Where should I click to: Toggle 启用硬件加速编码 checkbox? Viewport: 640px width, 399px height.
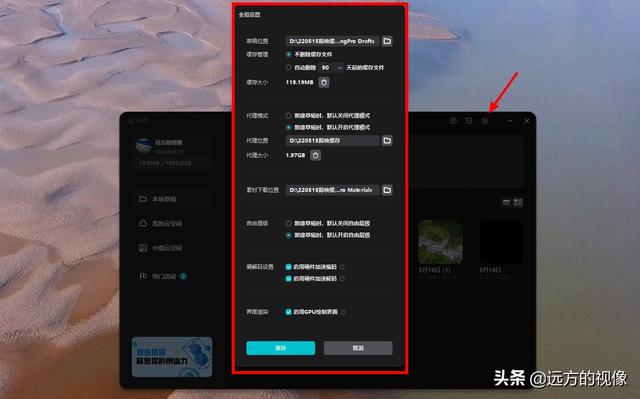pyautogui.click(x=289, y=267)
